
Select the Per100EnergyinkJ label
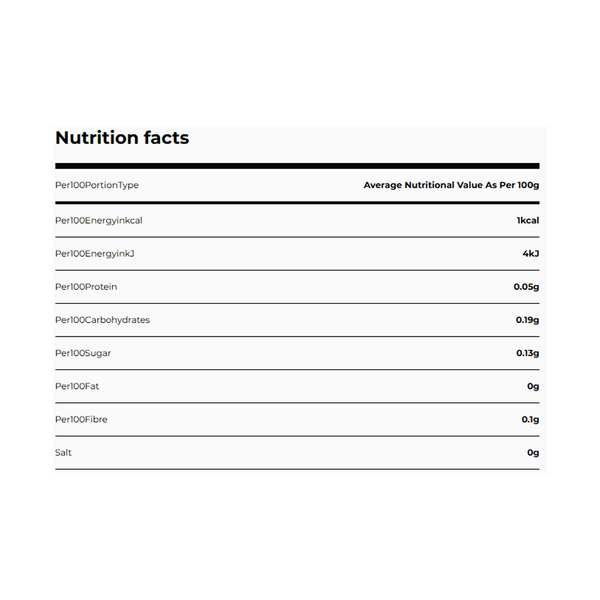click(x=95, y=253)
